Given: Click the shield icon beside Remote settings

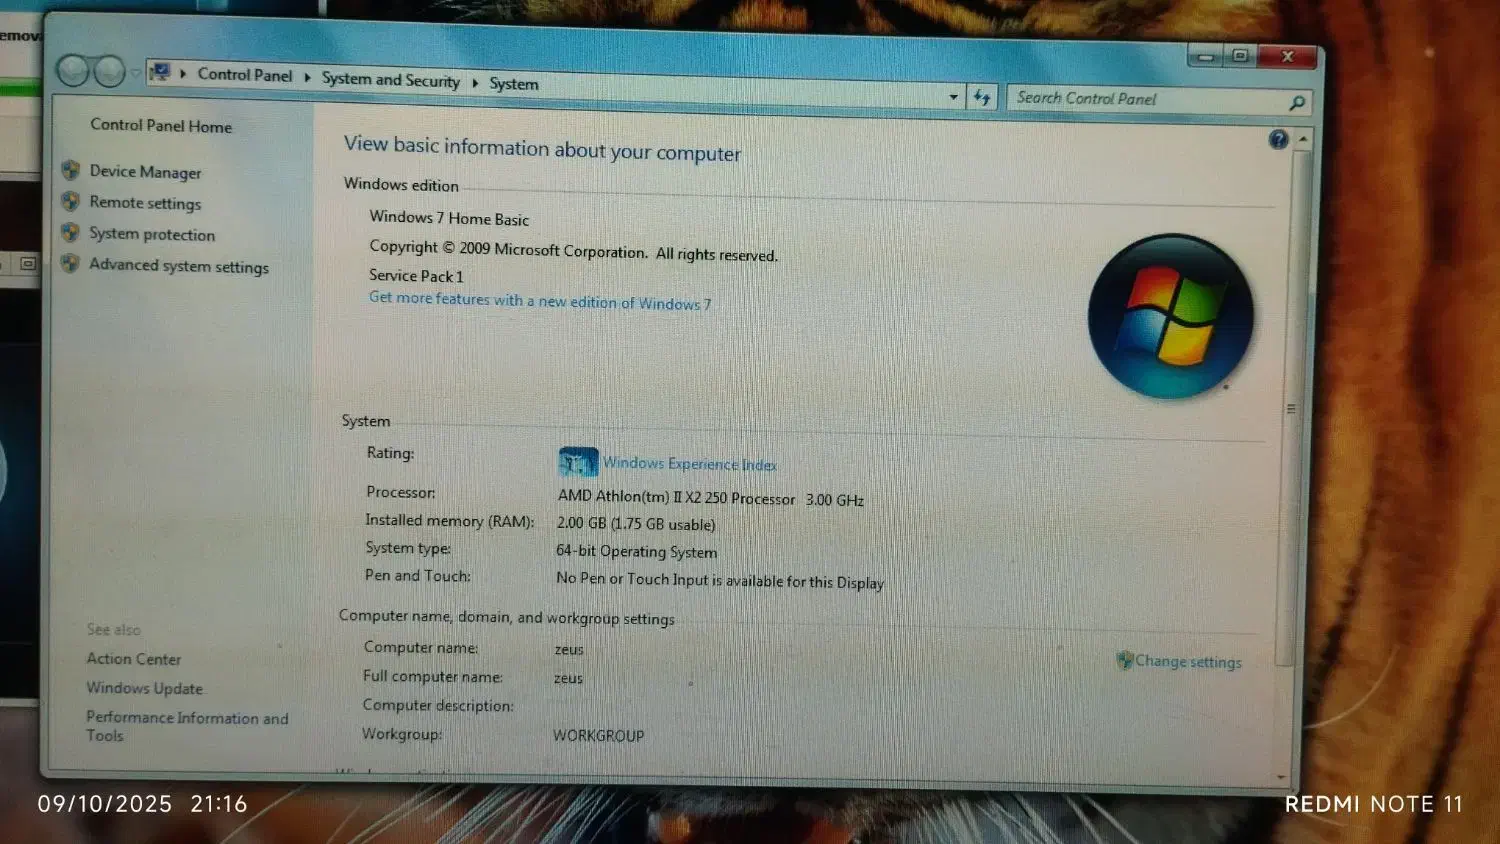Looking at the screenshot, I should 70,201.
